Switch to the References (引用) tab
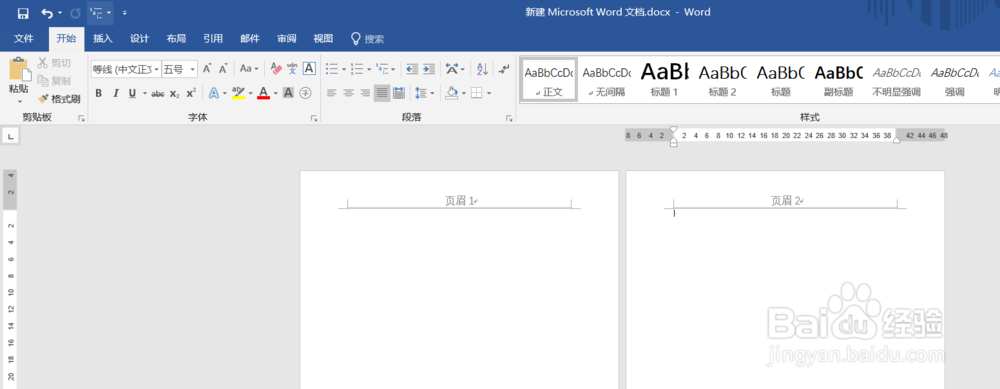Screen dimensions: 1000x389 pyautogui.click(x=213, y=39)
